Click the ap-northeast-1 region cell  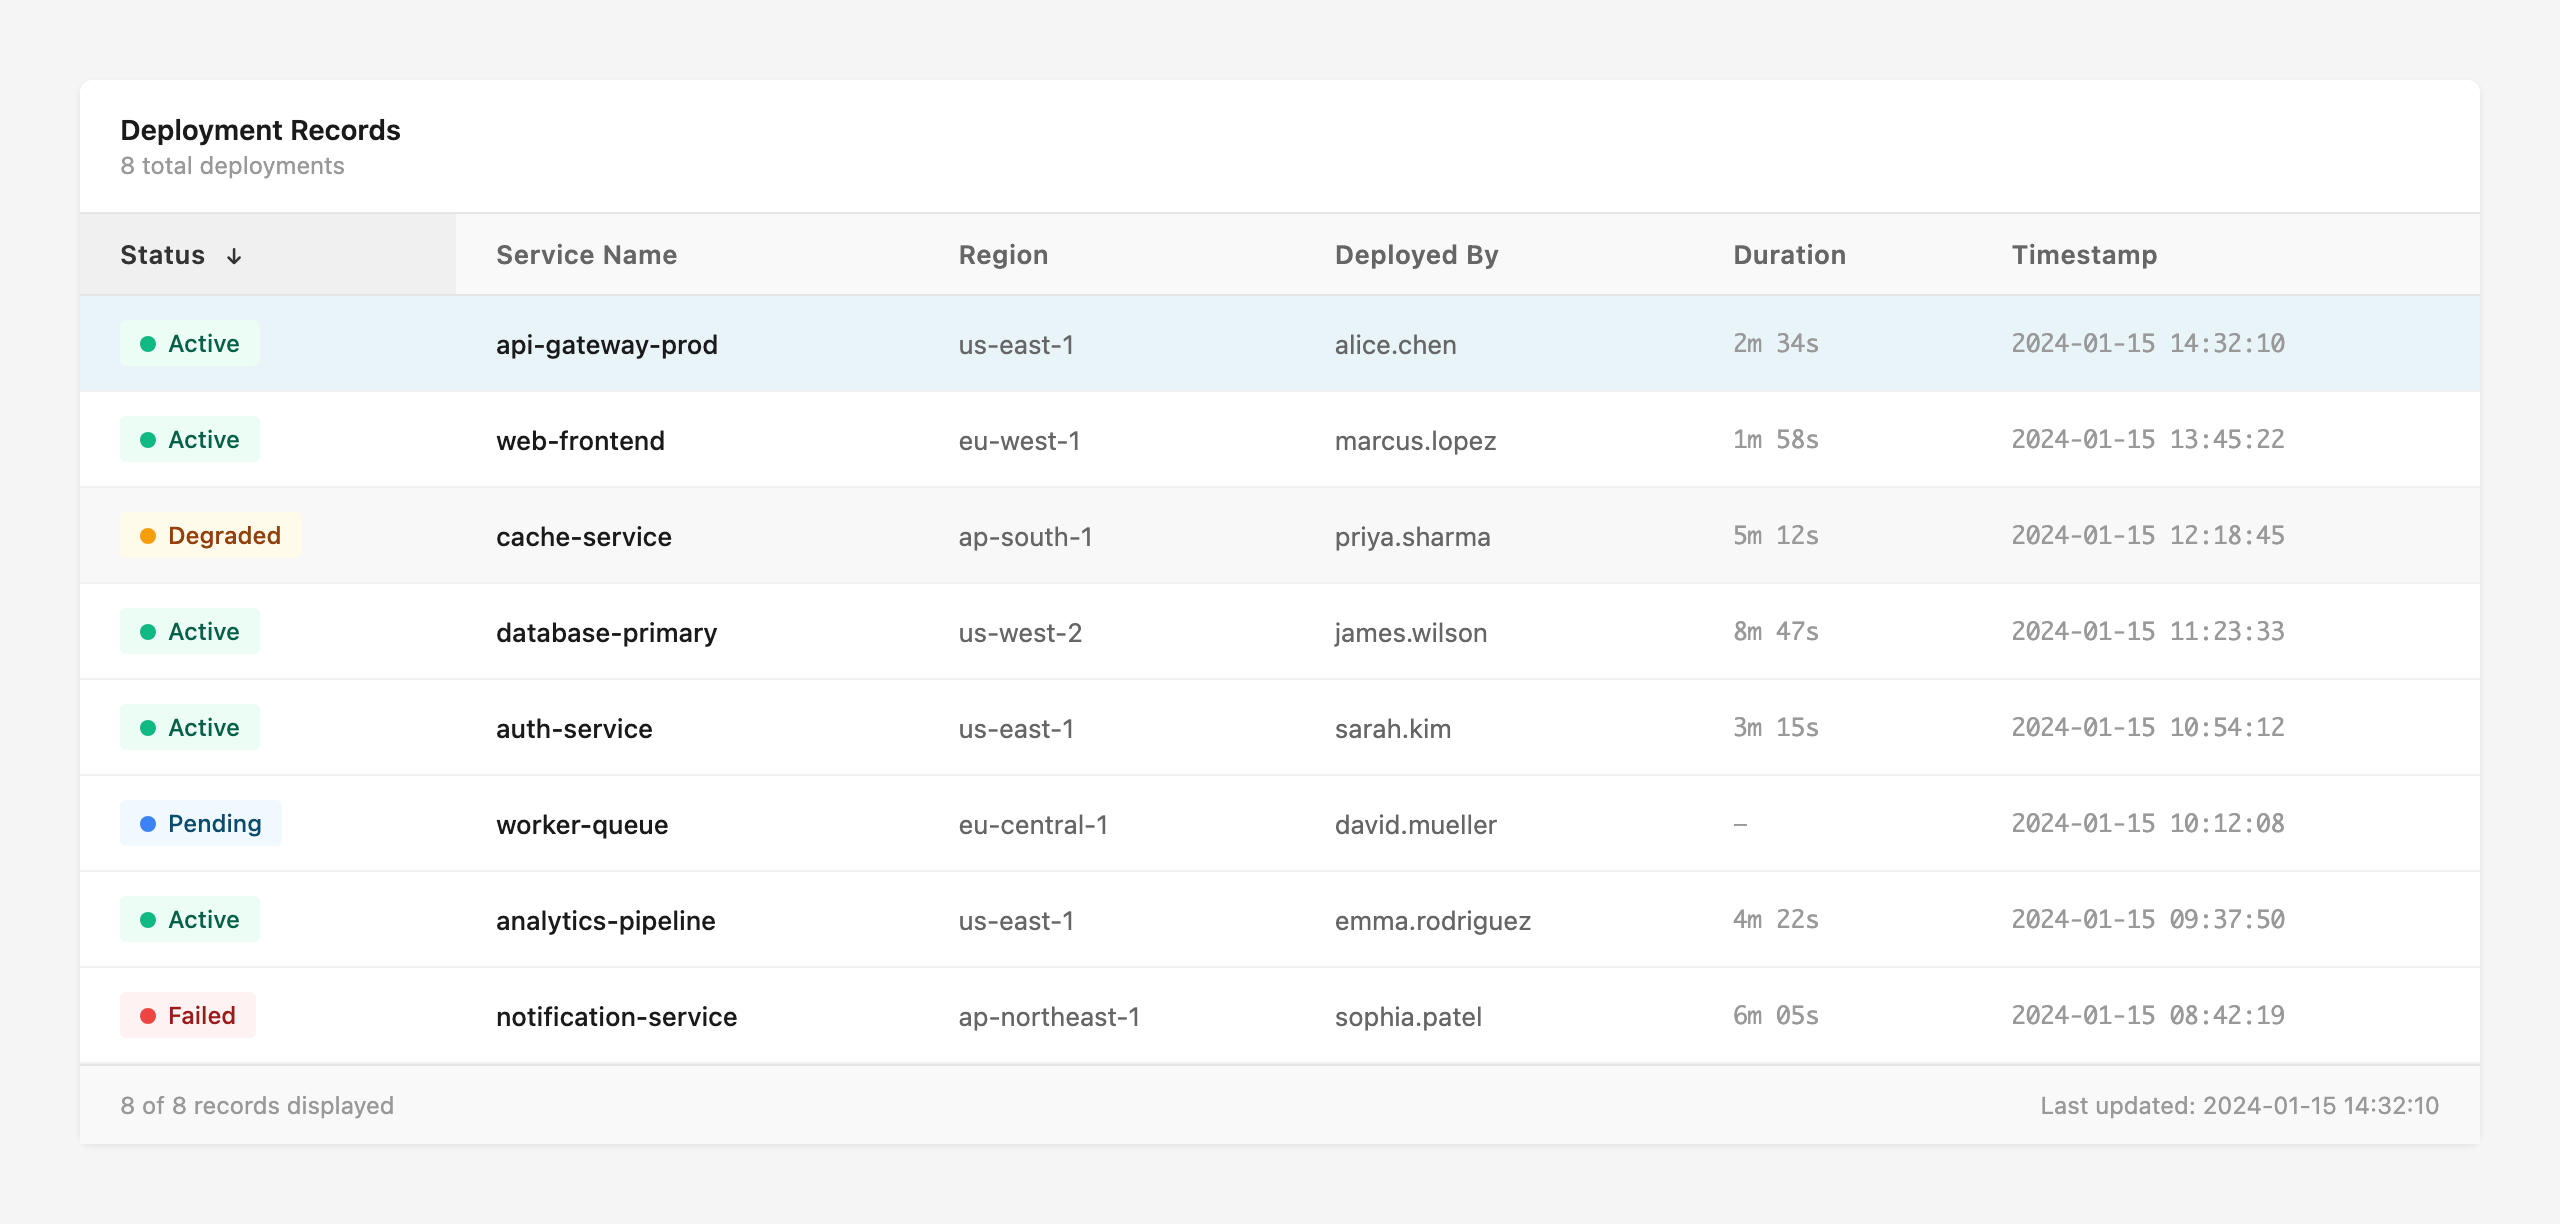point(1049,1017)
